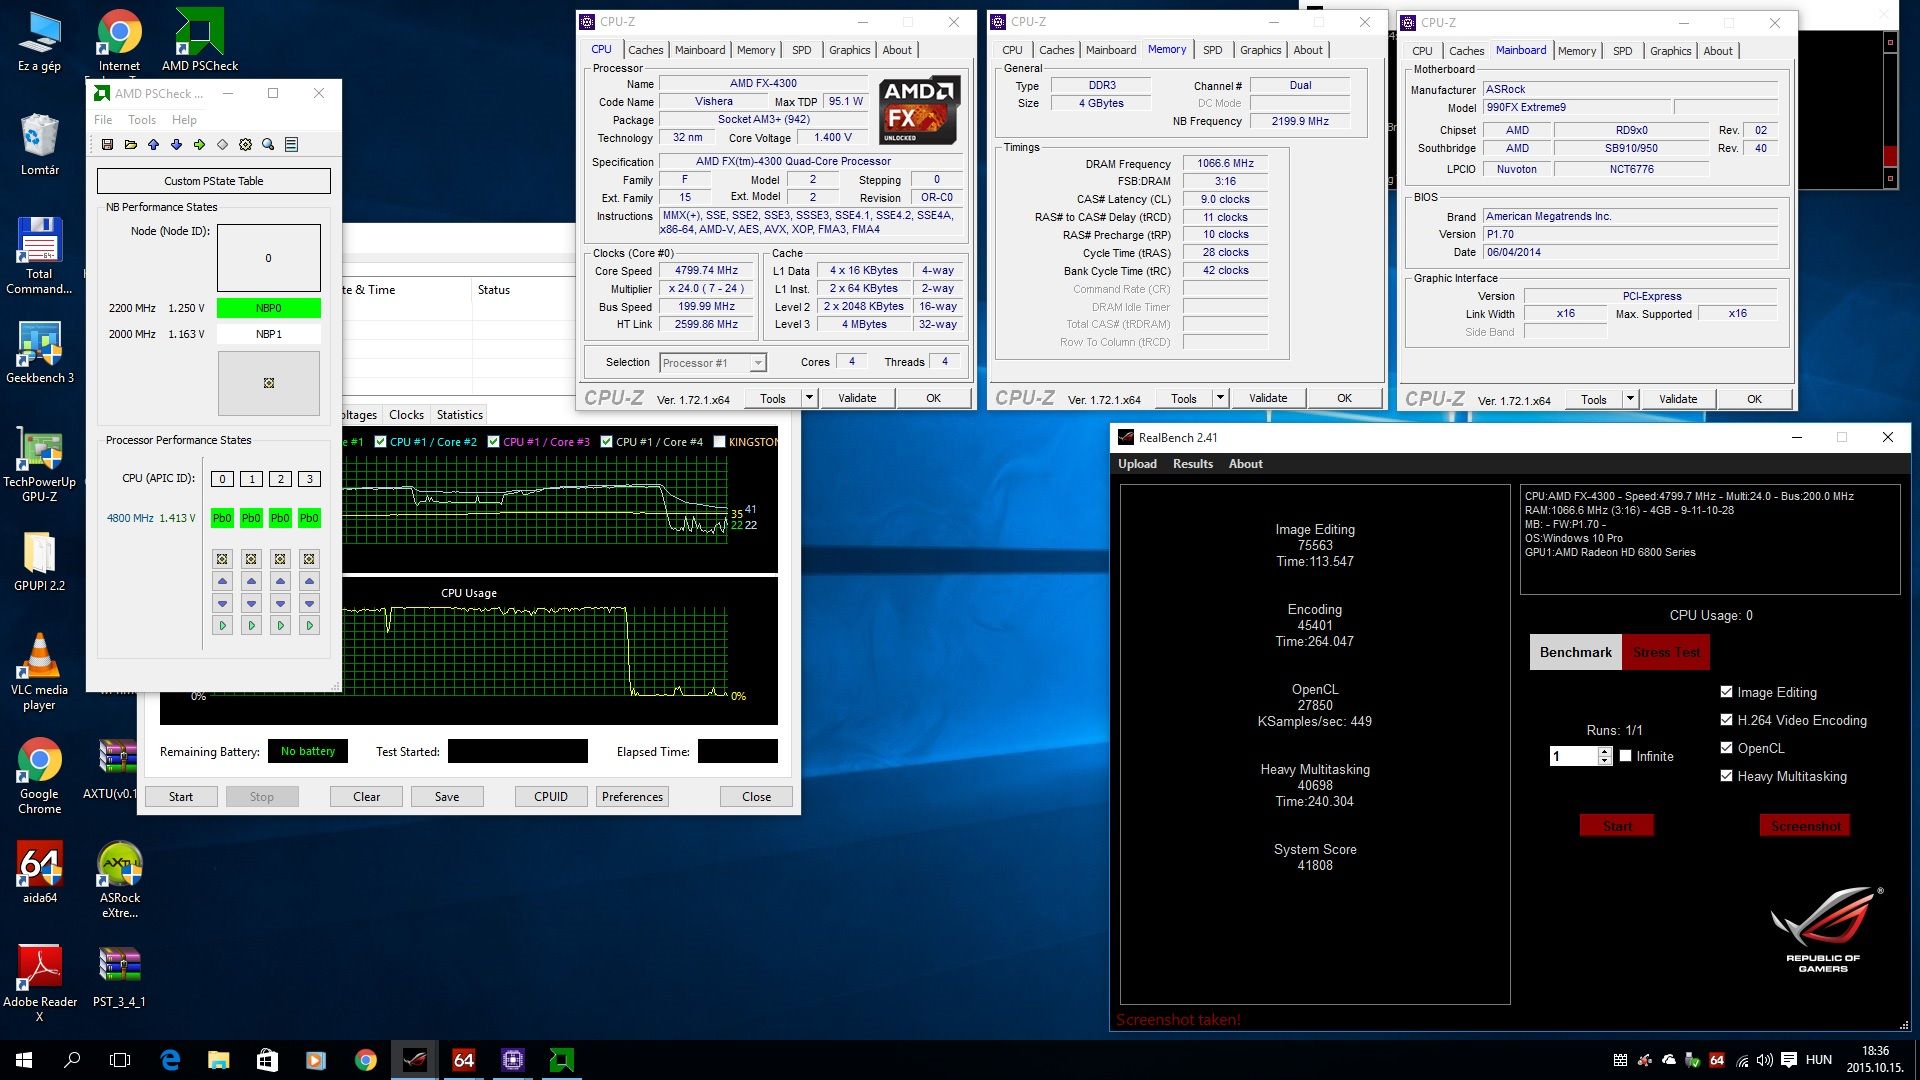Uncheck the Image Editing checkbox in RealBench
The image size is (1920, 1080).
click(x=1726, y=692)
